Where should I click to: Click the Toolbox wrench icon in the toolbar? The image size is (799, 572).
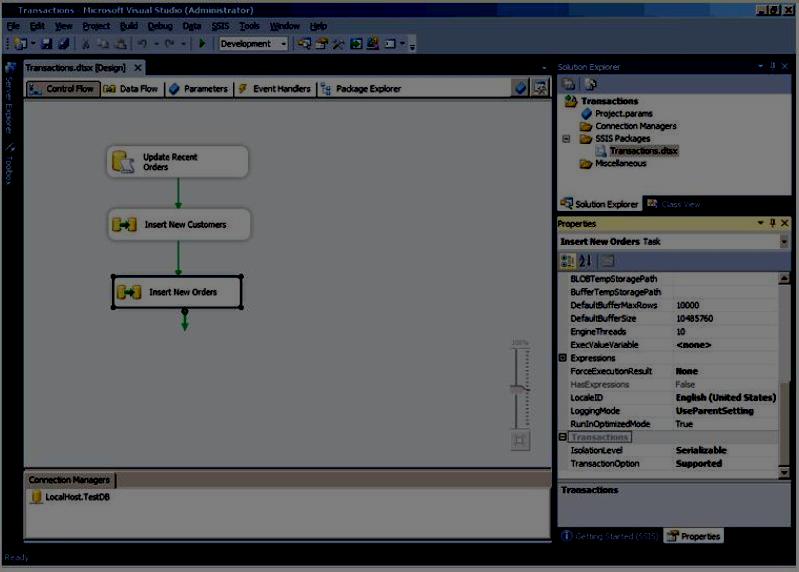pyautogui.click(x=338, y=44)
